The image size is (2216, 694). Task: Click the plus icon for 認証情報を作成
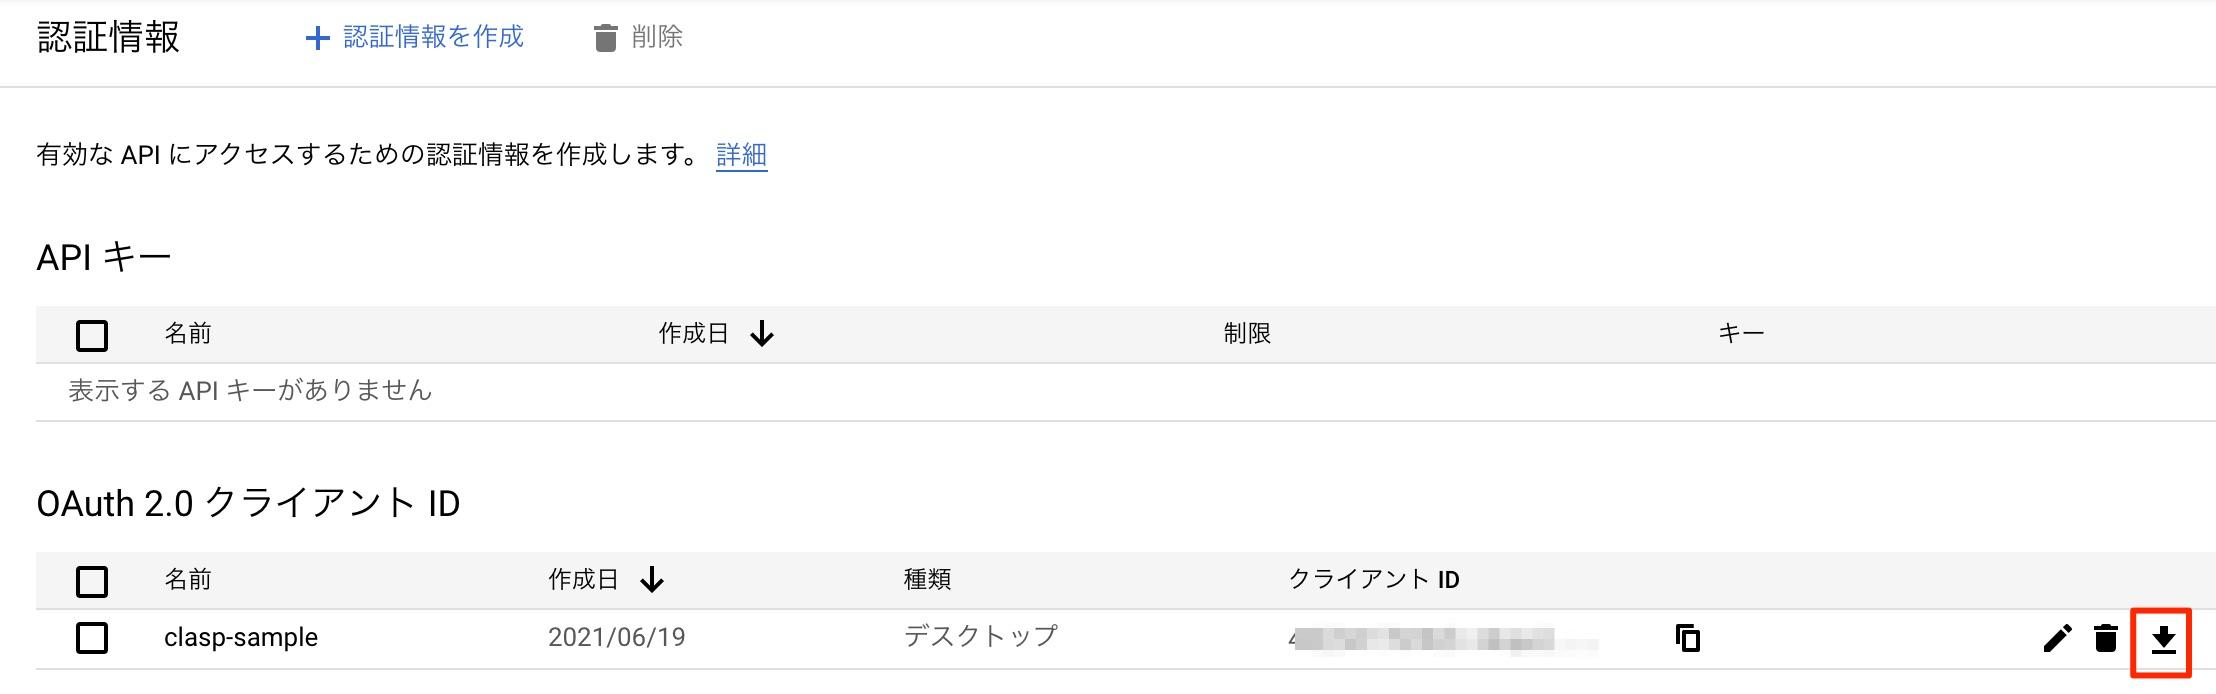click(x=317, y=38)
